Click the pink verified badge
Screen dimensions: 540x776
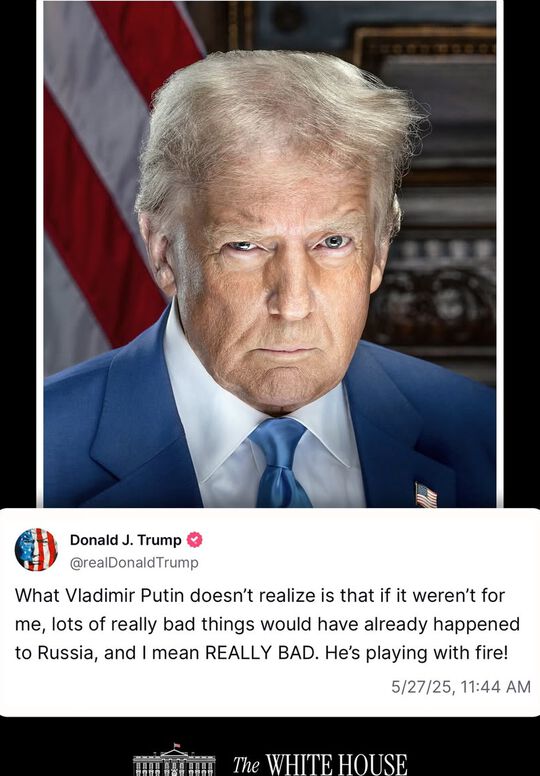pos(195,540)
